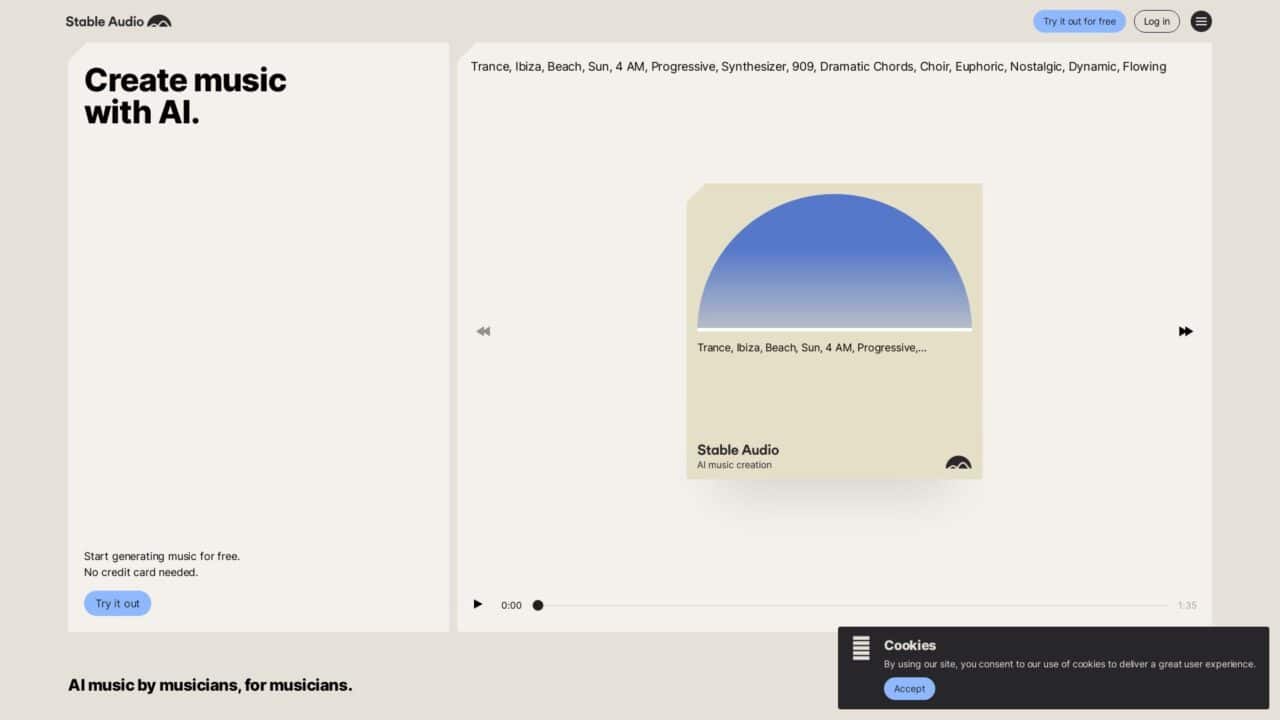The height and width of the screenshot is (720, 1280).
Task: Open the hamburger menu icon
Action: 1201,21
